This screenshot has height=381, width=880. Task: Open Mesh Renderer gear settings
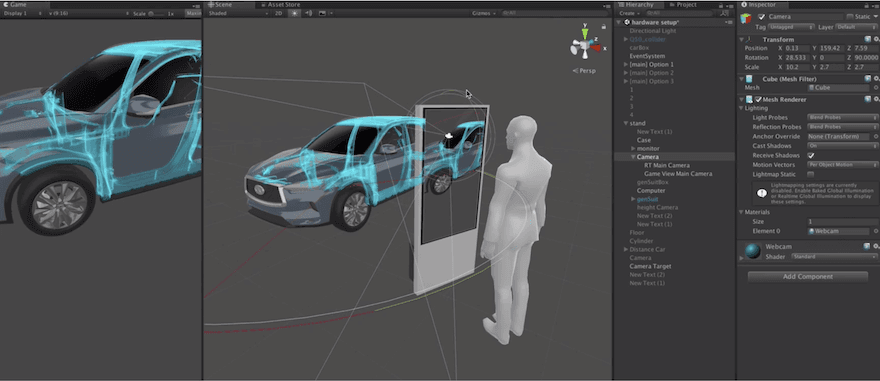click(x=876, y=99)
